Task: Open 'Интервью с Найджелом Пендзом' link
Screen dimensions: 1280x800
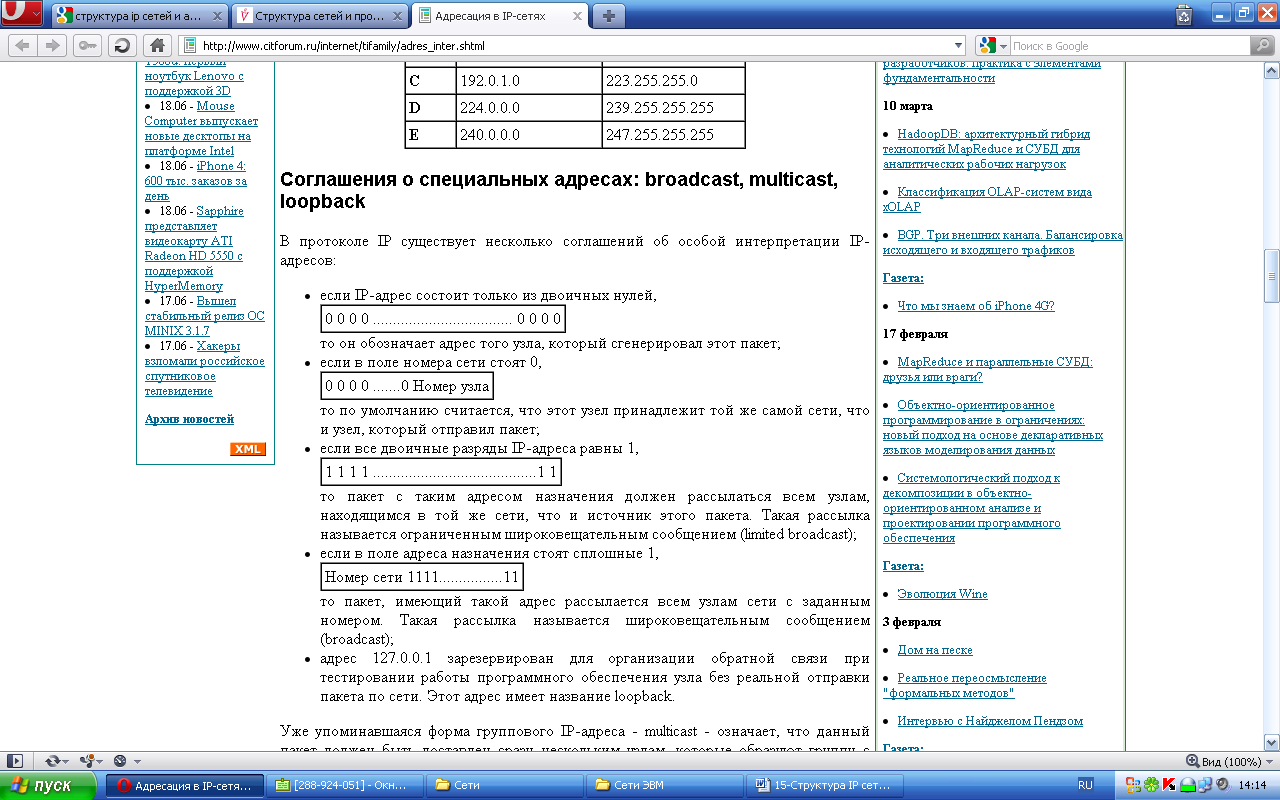Action: tap(990, 721)
